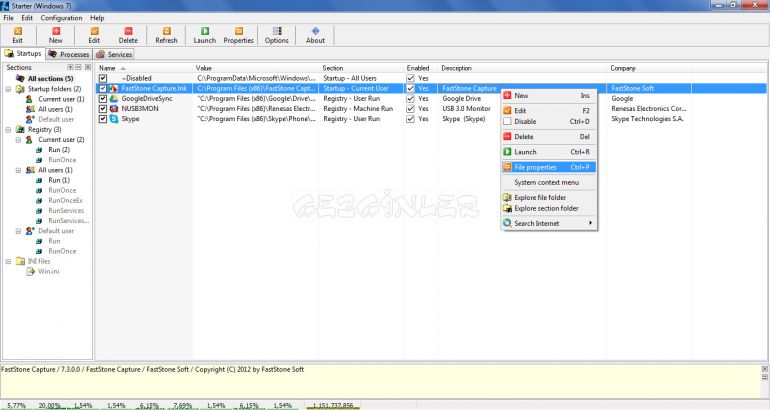Select the RunOnceEx registry tree item
This screenshot has width=770, height=410.
65,200
